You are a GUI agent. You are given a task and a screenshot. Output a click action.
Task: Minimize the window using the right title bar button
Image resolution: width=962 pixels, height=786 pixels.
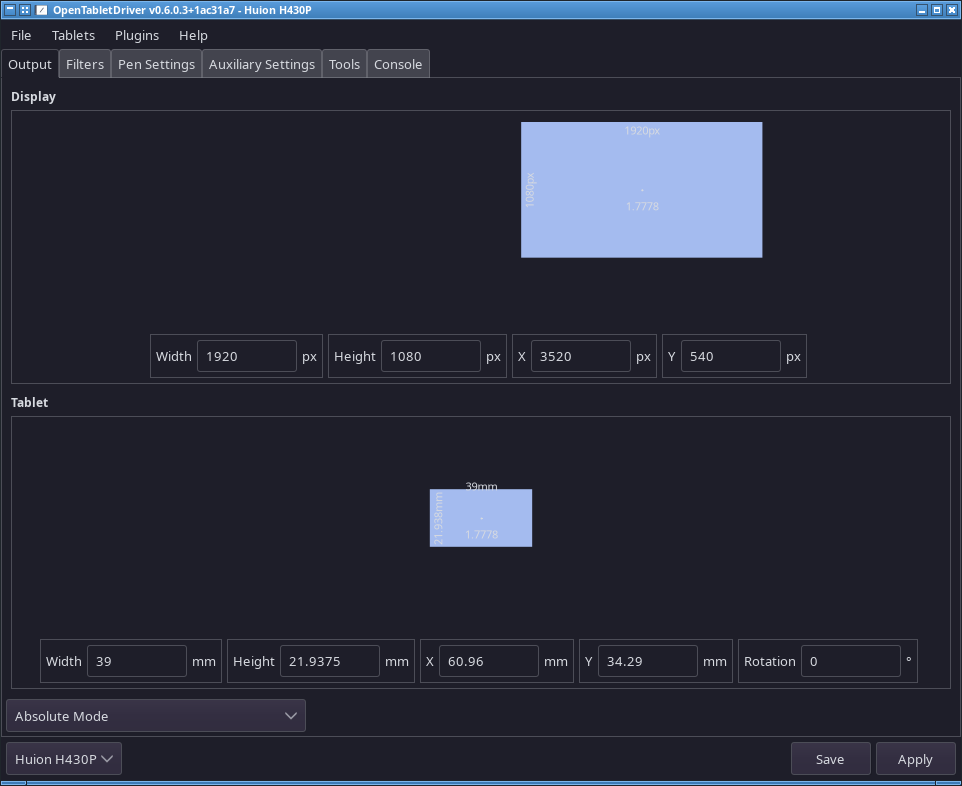pos(921,9)
